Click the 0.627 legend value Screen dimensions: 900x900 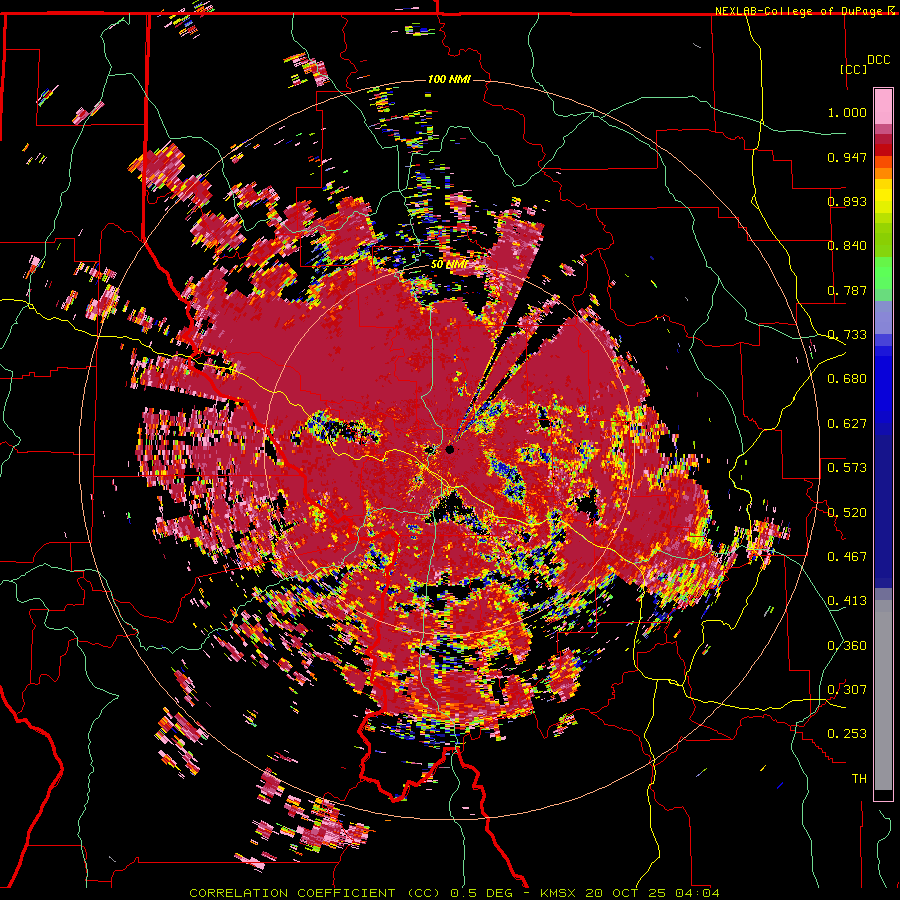tap(847, 424)
